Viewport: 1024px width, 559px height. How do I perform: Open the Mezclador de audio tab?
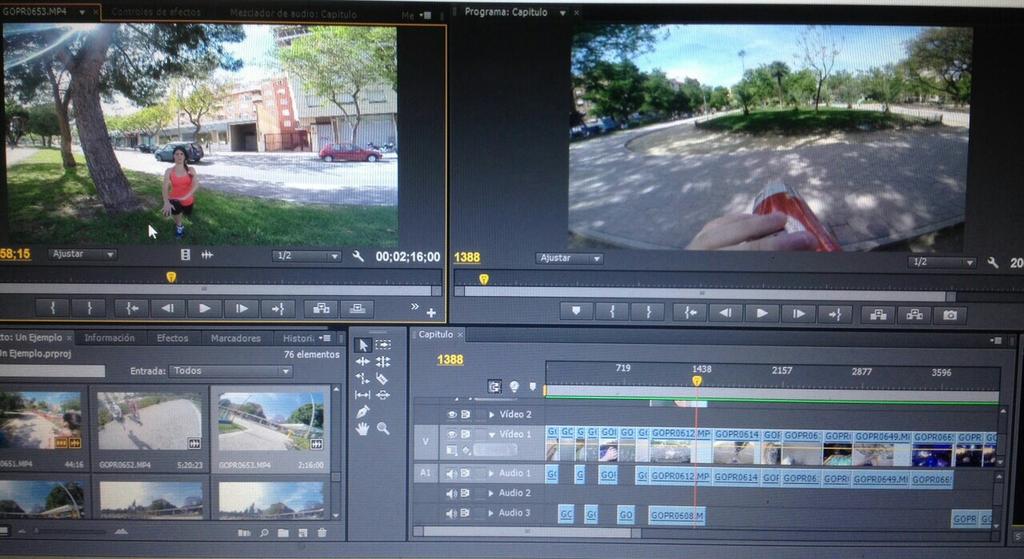(x=293, y=13)
